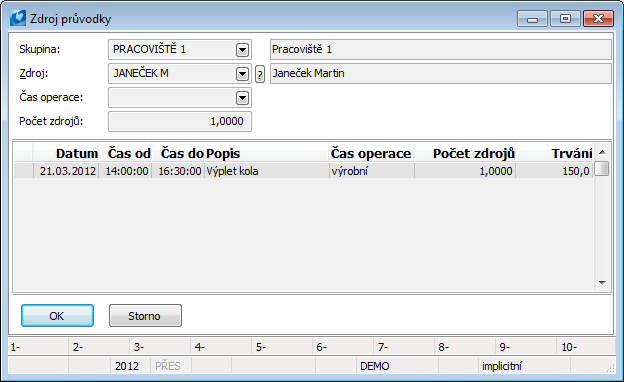
Task: Select the cell 14:00:00
Action: pos(125,171)
